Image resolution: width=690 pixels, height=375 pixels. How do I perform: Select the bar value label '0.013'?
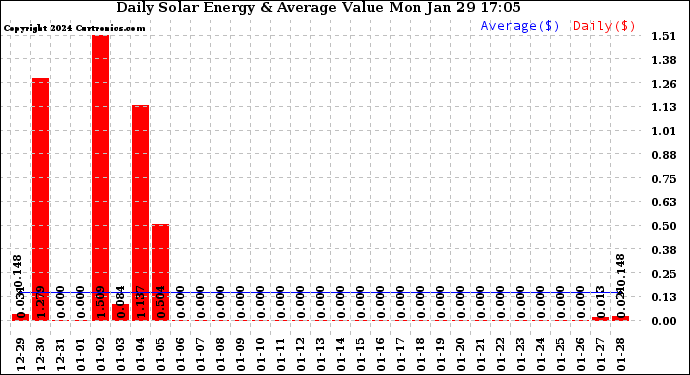(x=600, y=302)
